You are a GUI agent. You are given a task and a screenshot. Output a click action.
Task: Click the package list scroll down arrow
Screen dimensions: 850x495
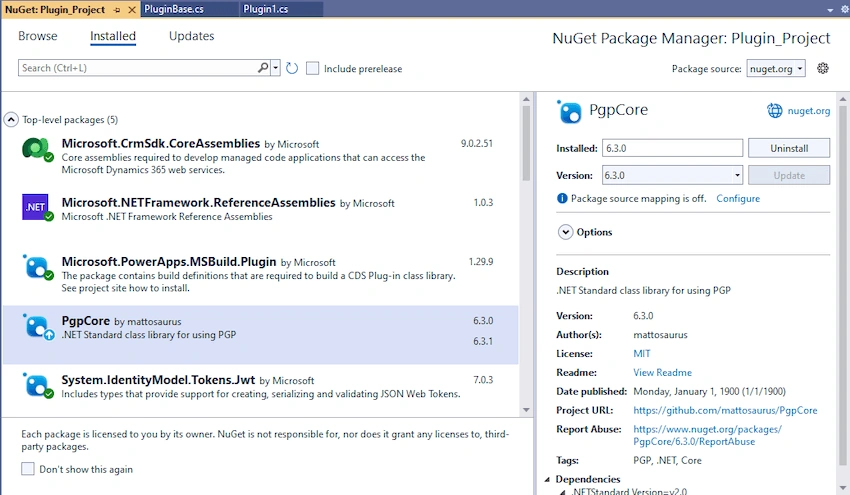pyautogui.click(x=526, y=410)
